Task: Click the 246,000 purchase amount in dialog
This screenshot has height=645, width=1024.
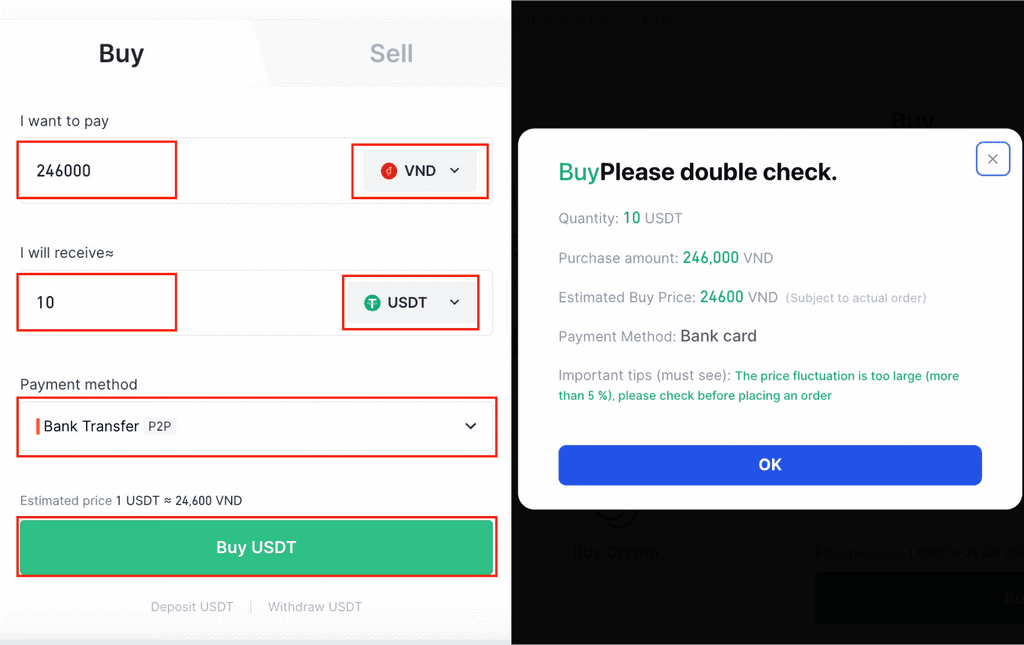Action: tap(710, 258)
